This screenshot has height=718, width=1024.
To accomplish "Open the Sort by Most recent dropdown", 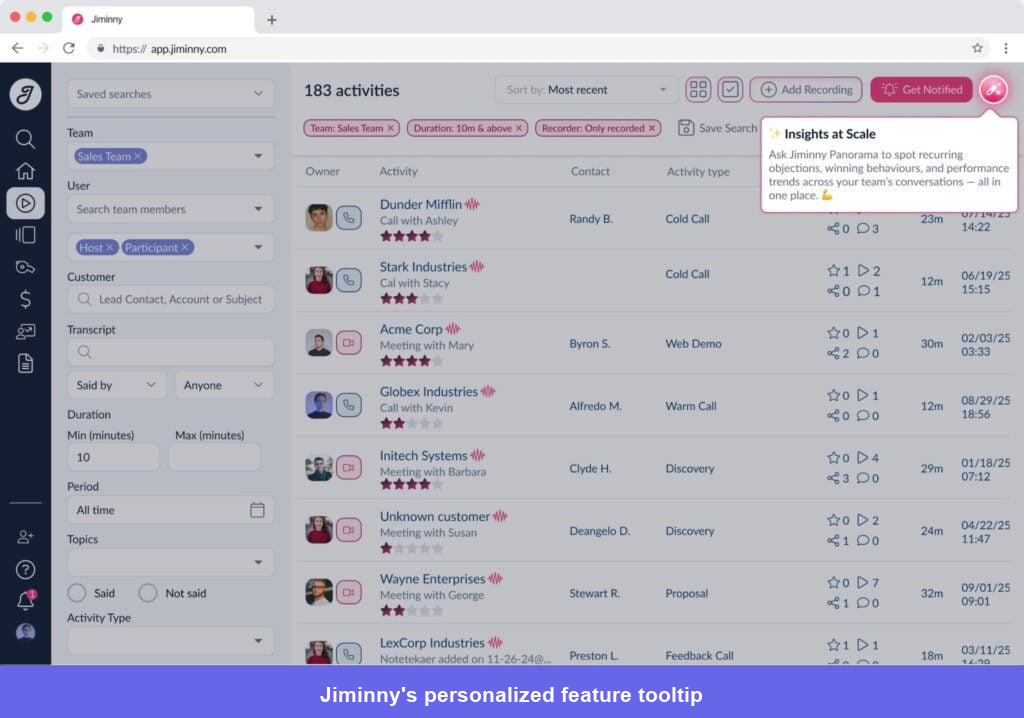I will pyautogui.click(x=586, y=90).
